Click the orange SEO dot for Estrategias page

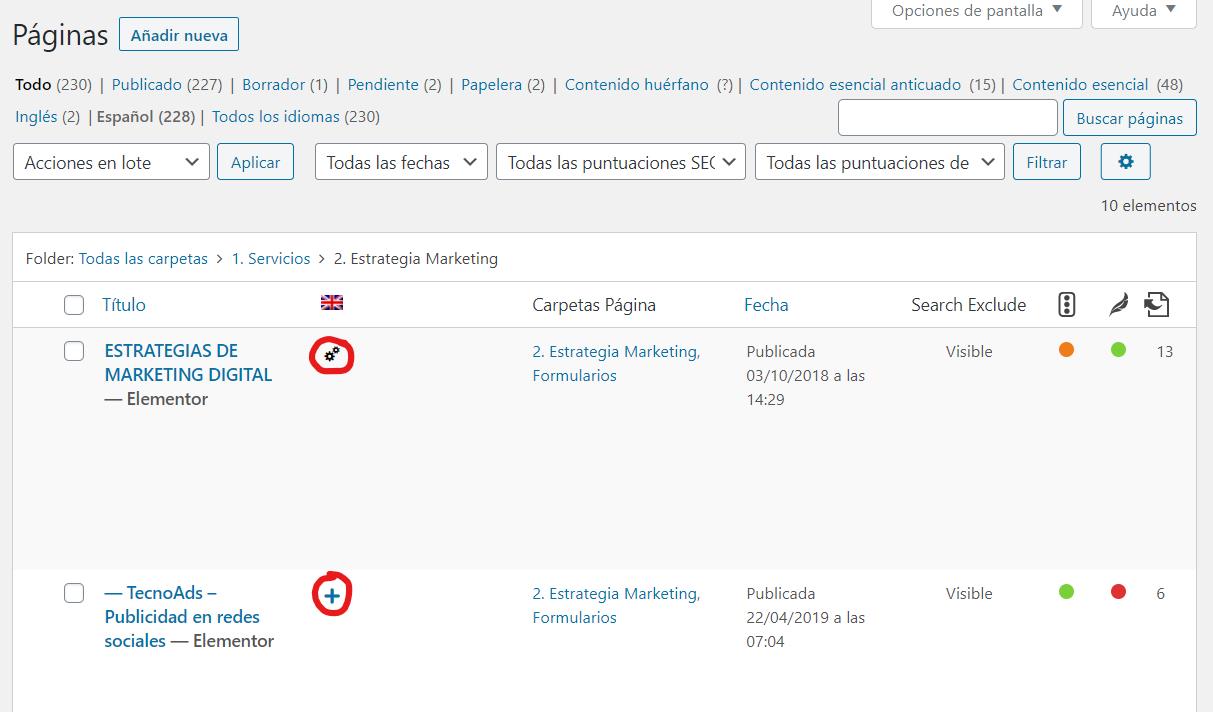(1066, 350)
